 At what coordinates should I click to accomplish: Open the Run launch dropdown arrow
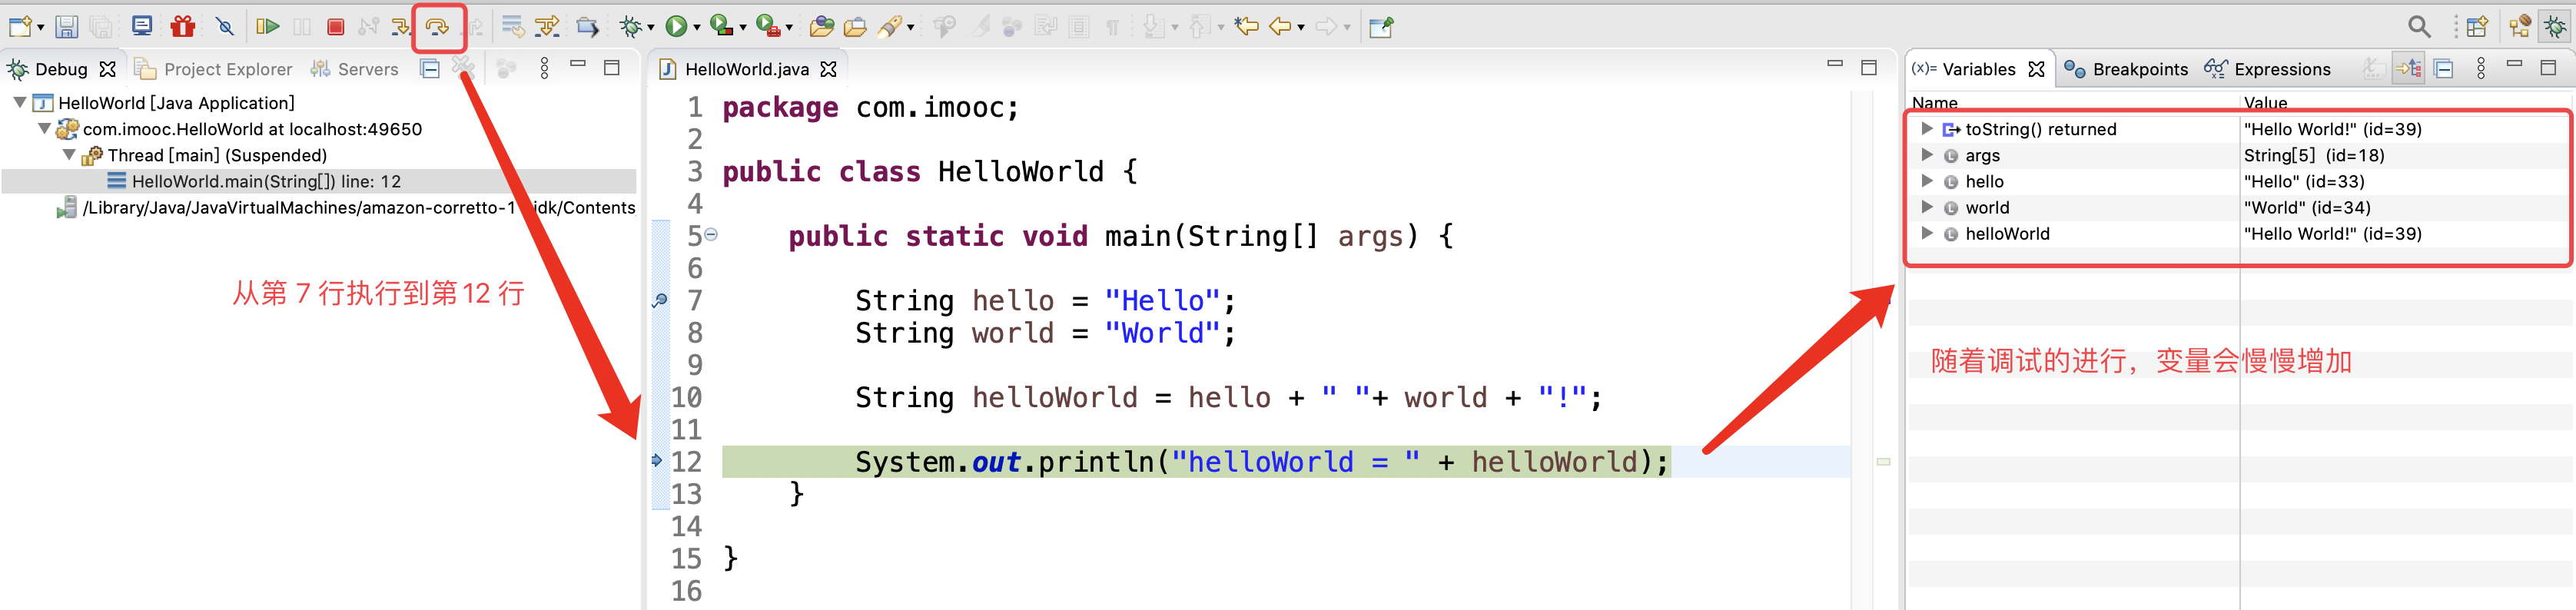pyautogui.click(x=696, y=28)
